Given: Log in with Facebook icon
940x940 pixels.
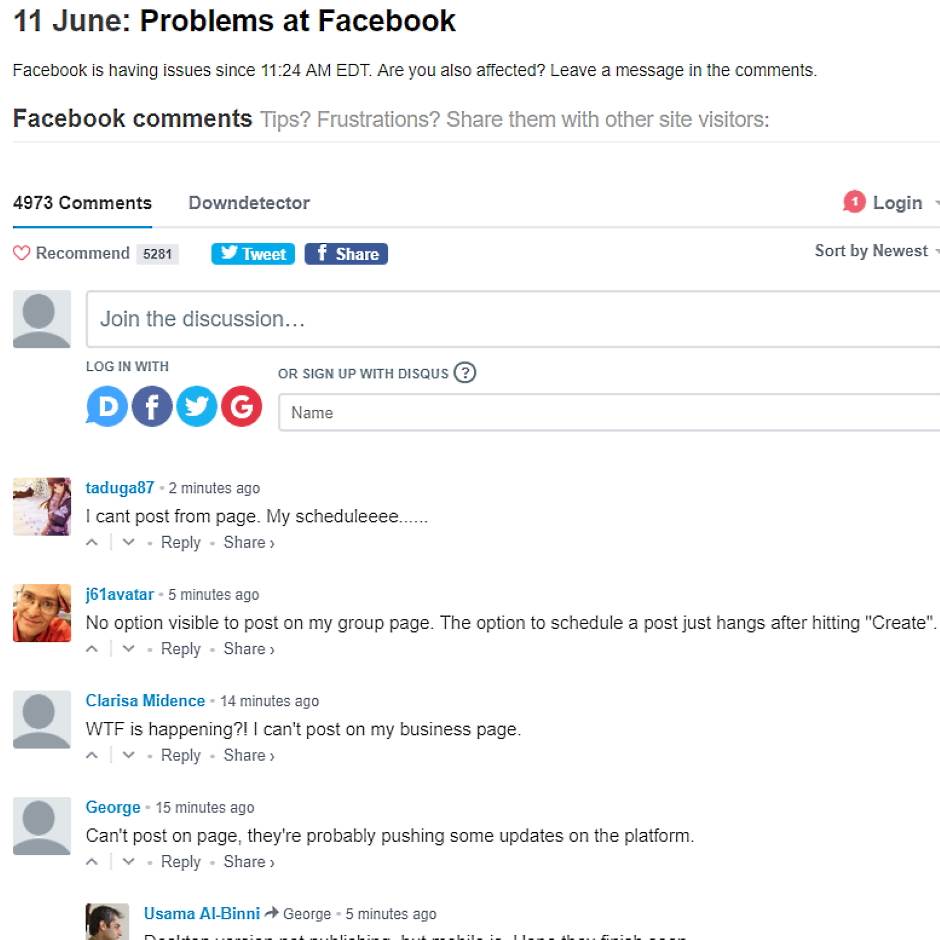Looking at the screenshot, I should point(152,407).
